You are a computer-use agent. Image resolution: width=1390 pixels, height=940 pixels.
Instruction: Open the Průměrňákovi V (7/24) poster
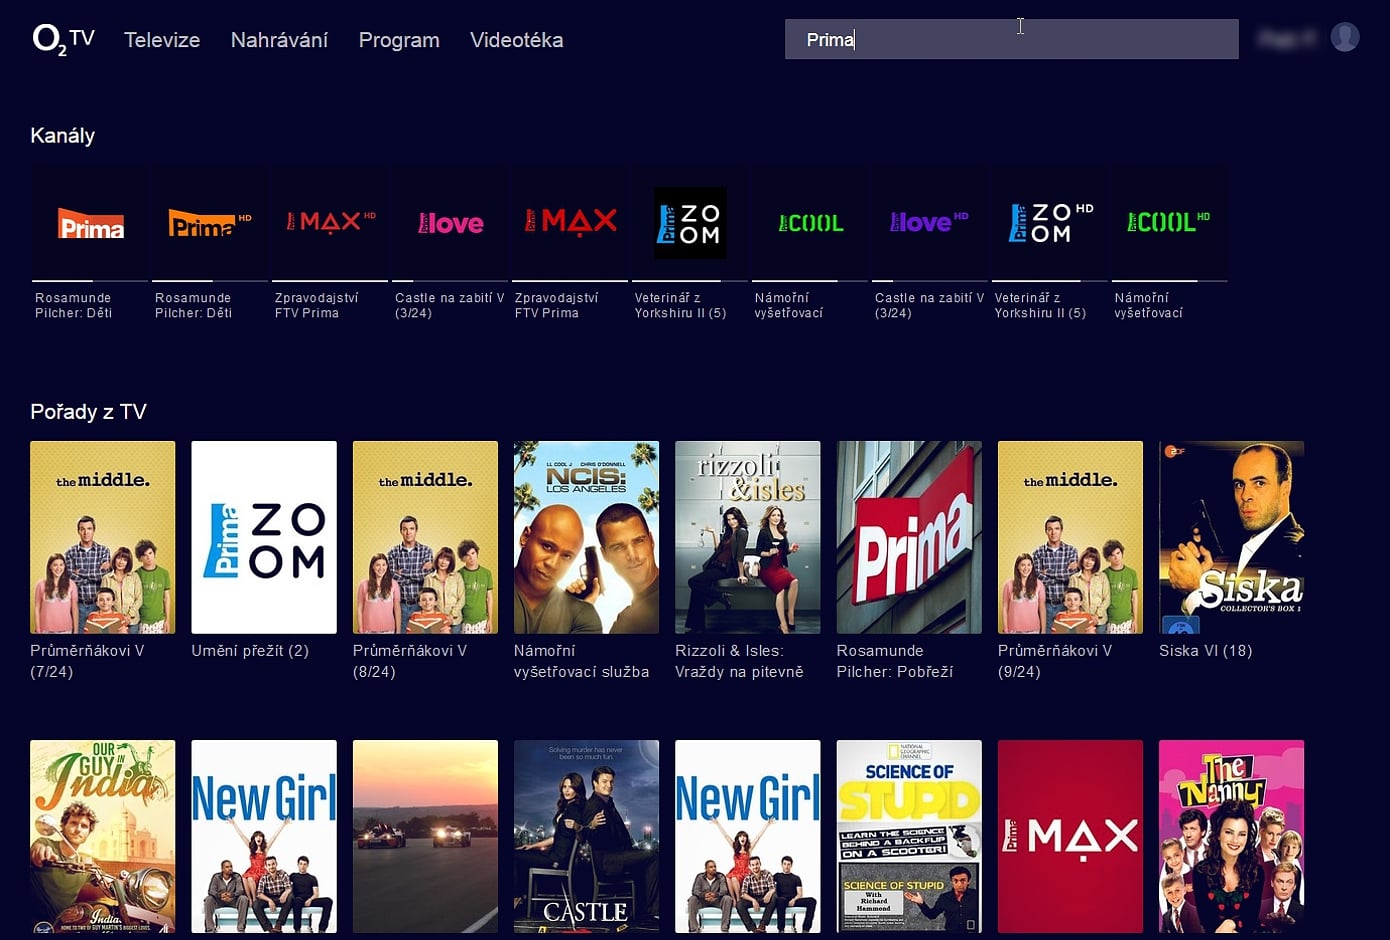103,537
